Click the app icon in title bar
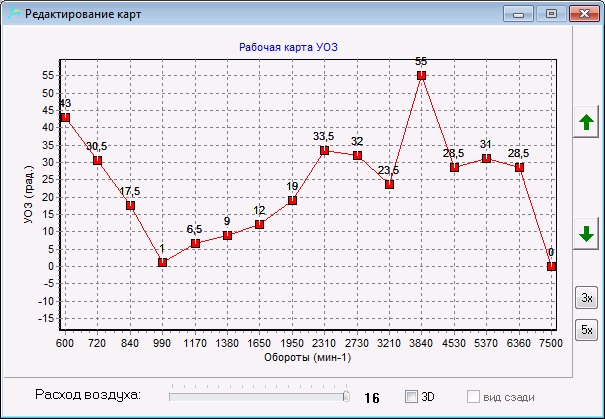 14,14
